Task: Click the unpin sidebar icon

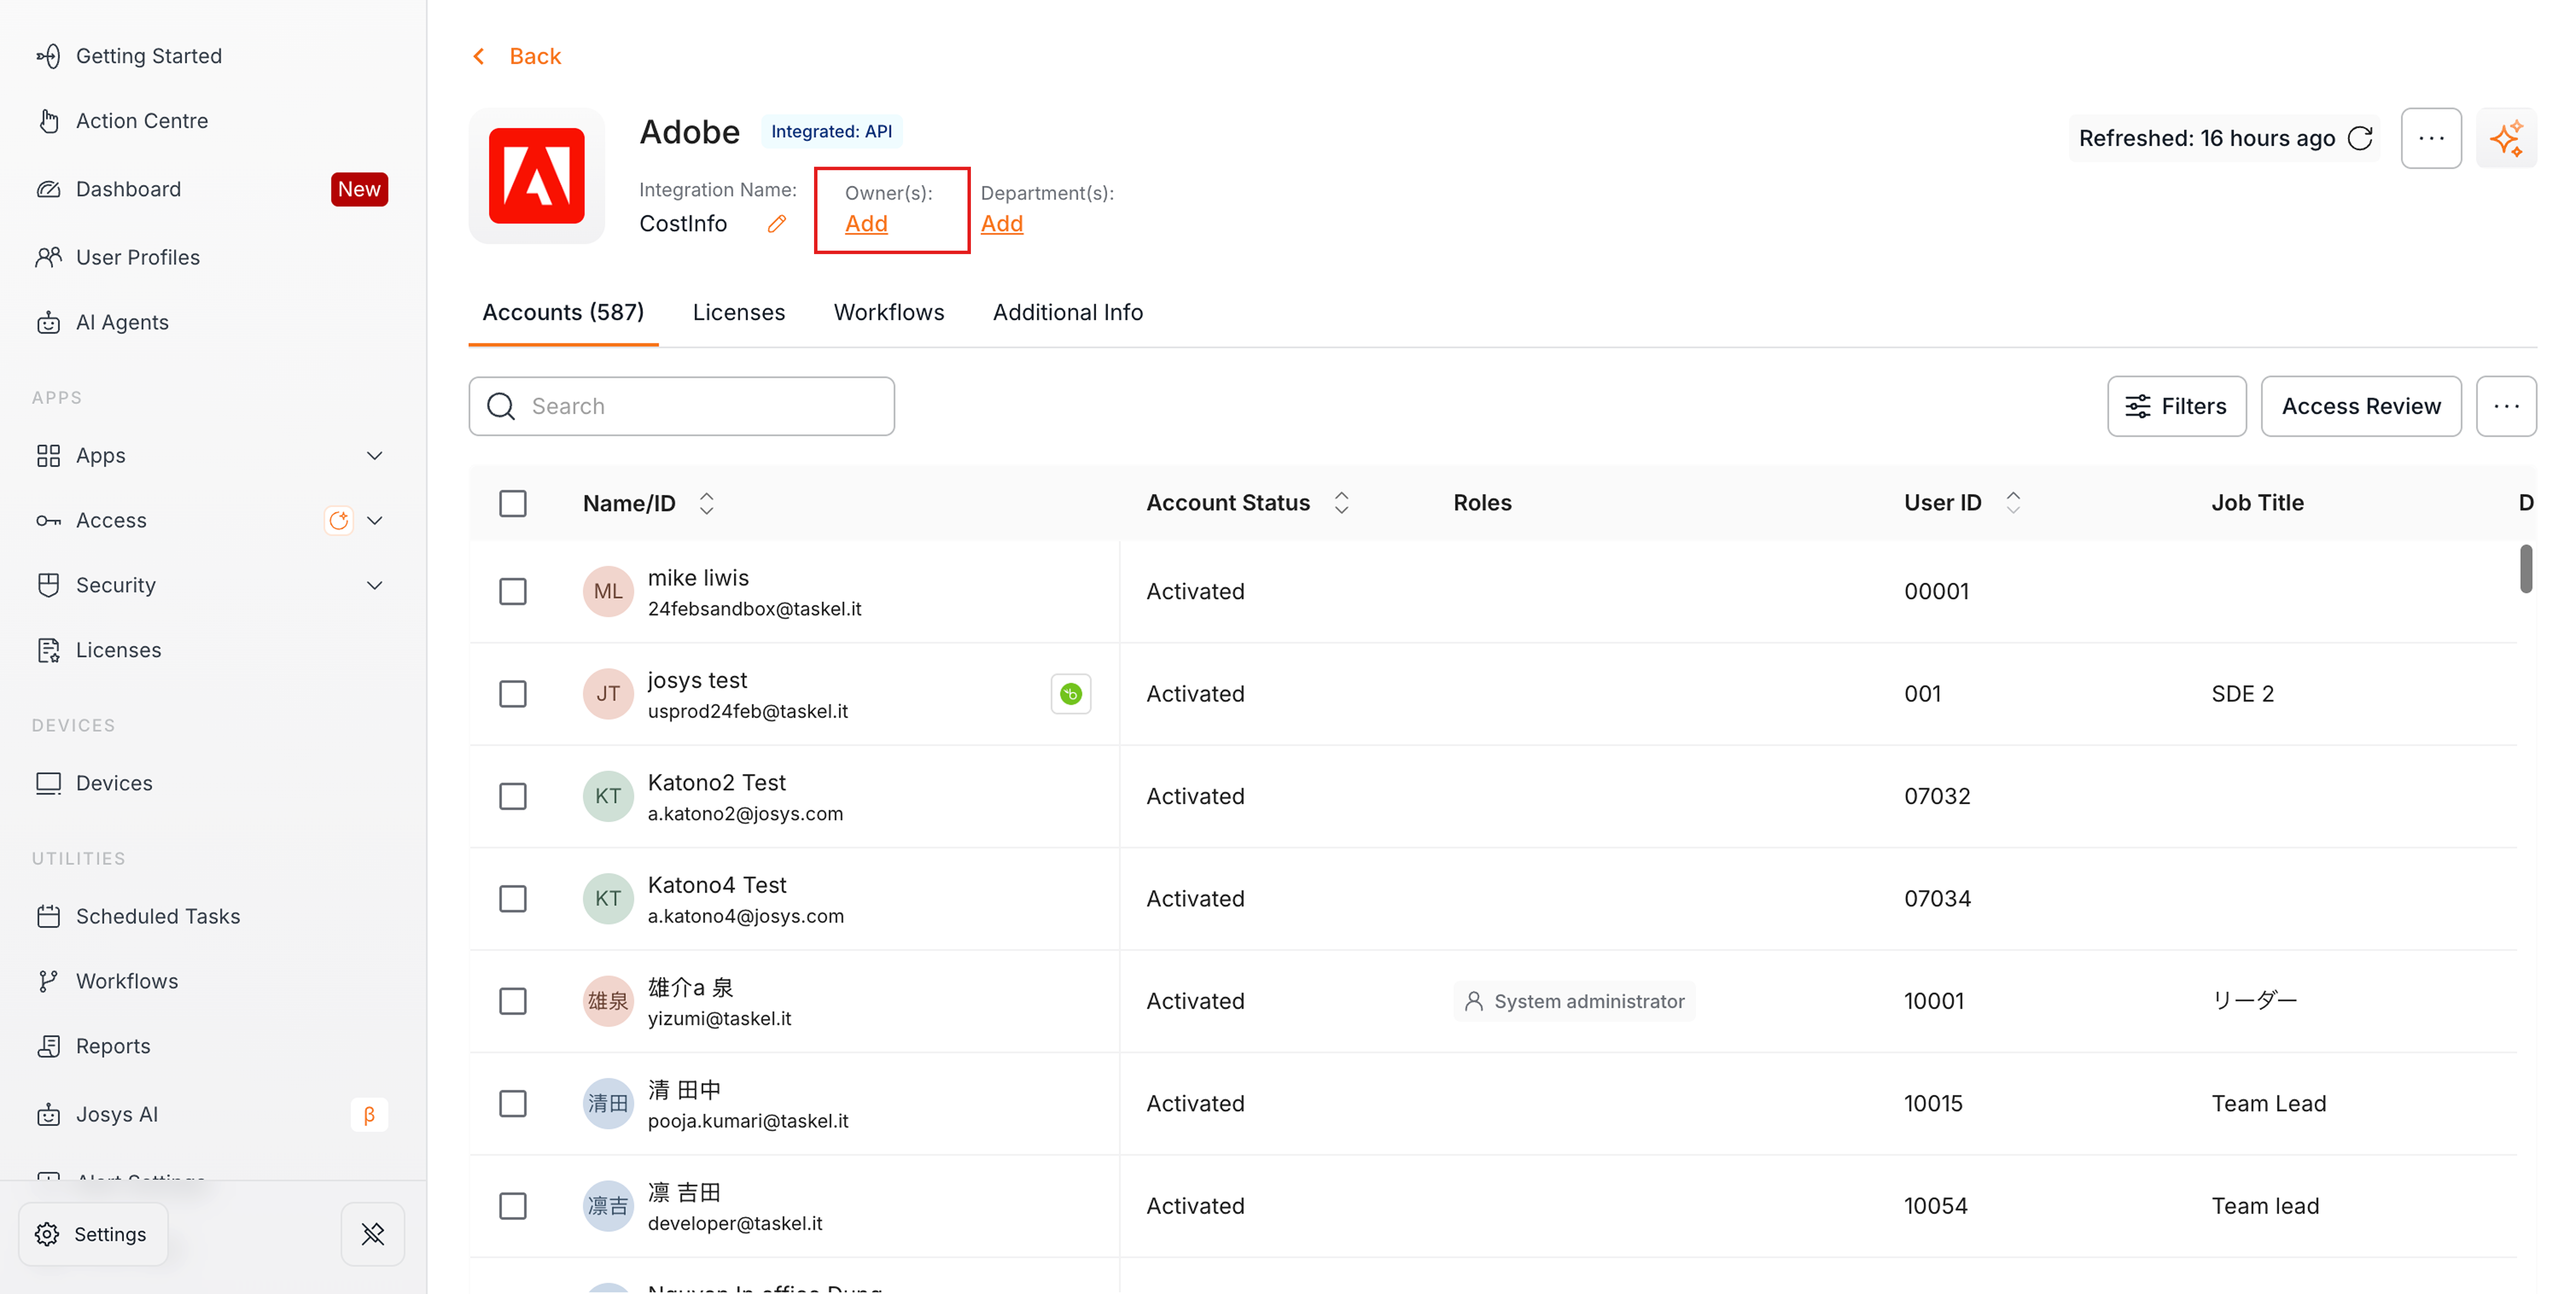Action: coord(373,1234)
